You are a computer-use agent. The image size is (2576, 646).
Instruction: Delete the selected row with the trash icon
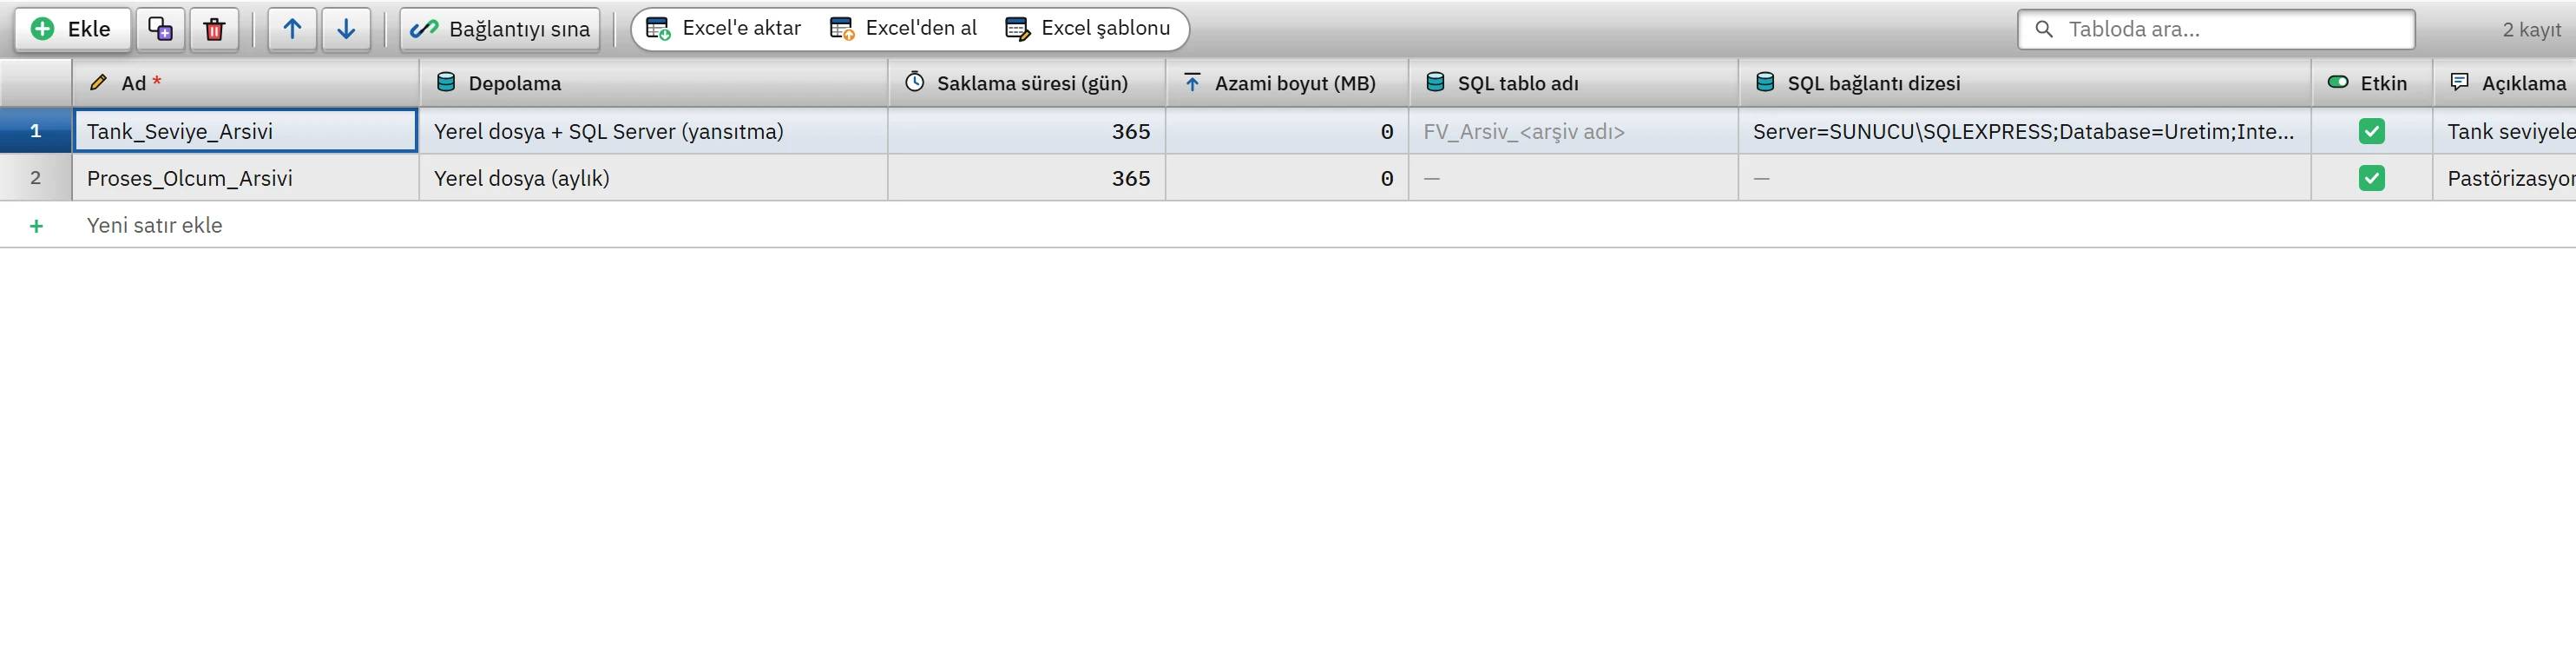[214, 29]
